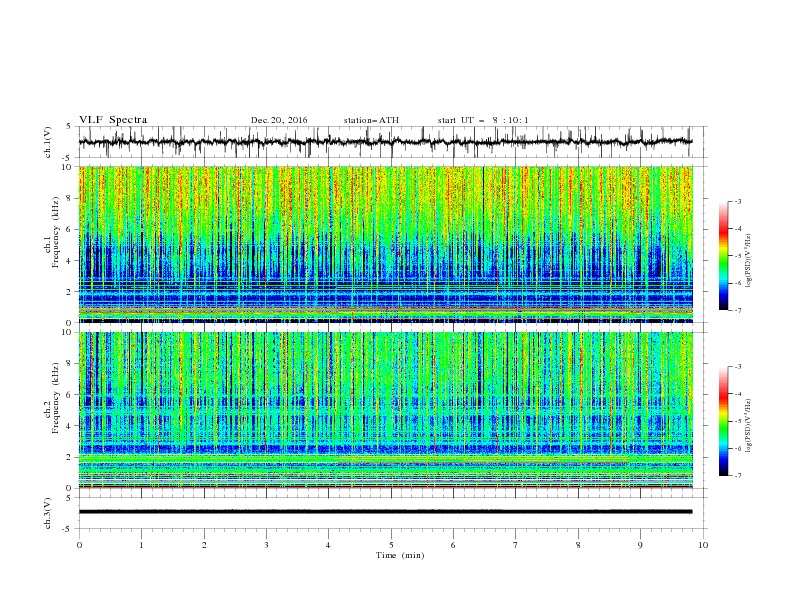This screenshot has width=792, height=612.
Task: Click the ch.2 spectrogram color scale bar
Action: (x=723, y=421)
